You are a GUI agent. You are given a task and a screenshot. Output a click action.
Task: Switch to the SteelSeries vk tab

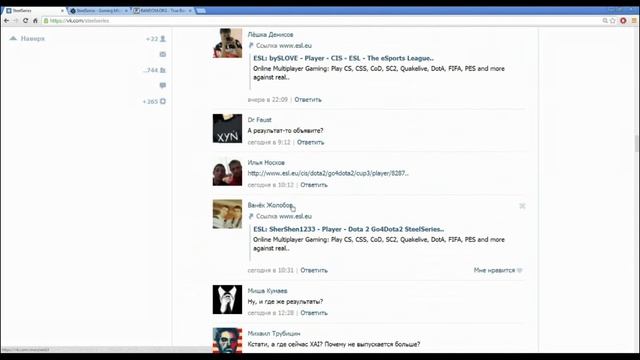click(x=33, y=11)
